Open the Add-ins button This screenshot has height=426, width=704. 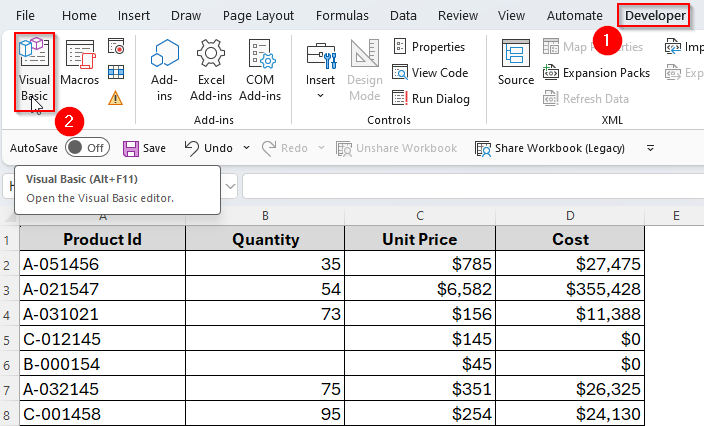coord(164,70)
